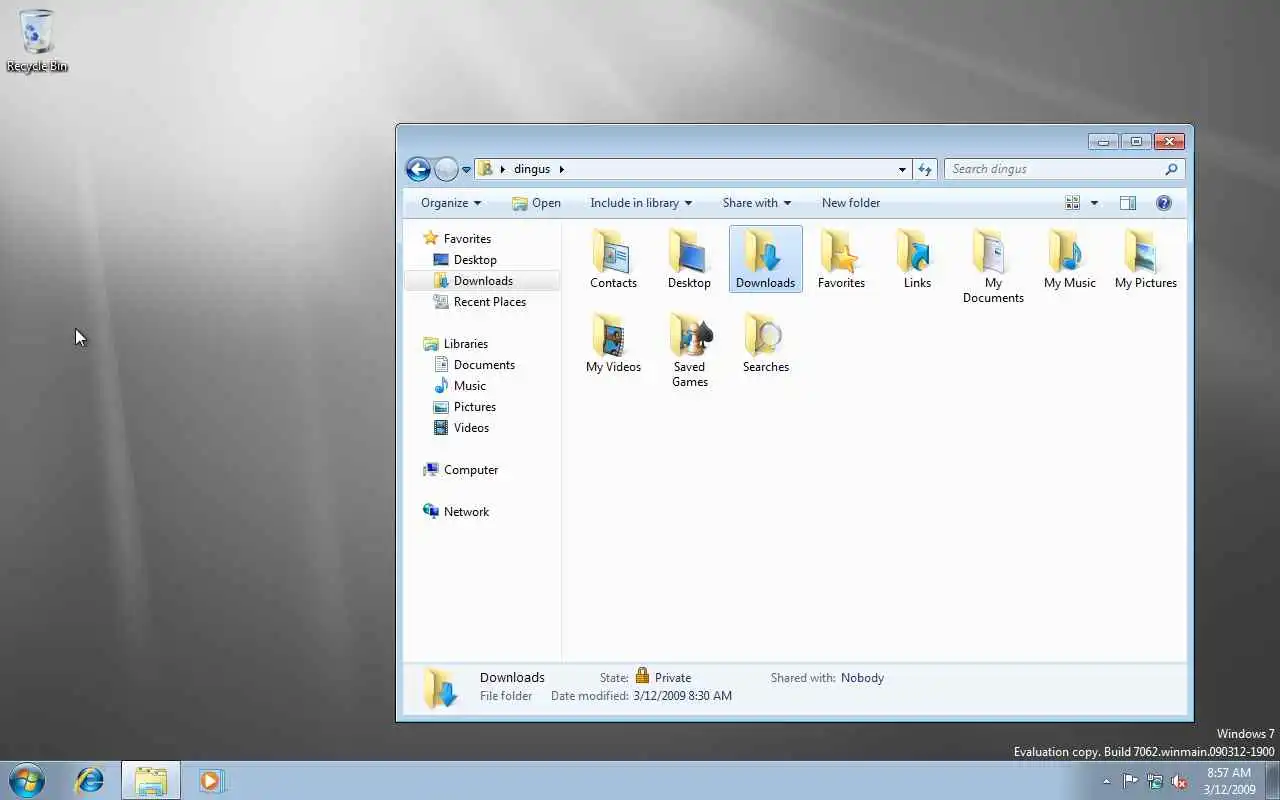Open the Organize dropdown menu
1280x800 pixels.
(451, 203)
